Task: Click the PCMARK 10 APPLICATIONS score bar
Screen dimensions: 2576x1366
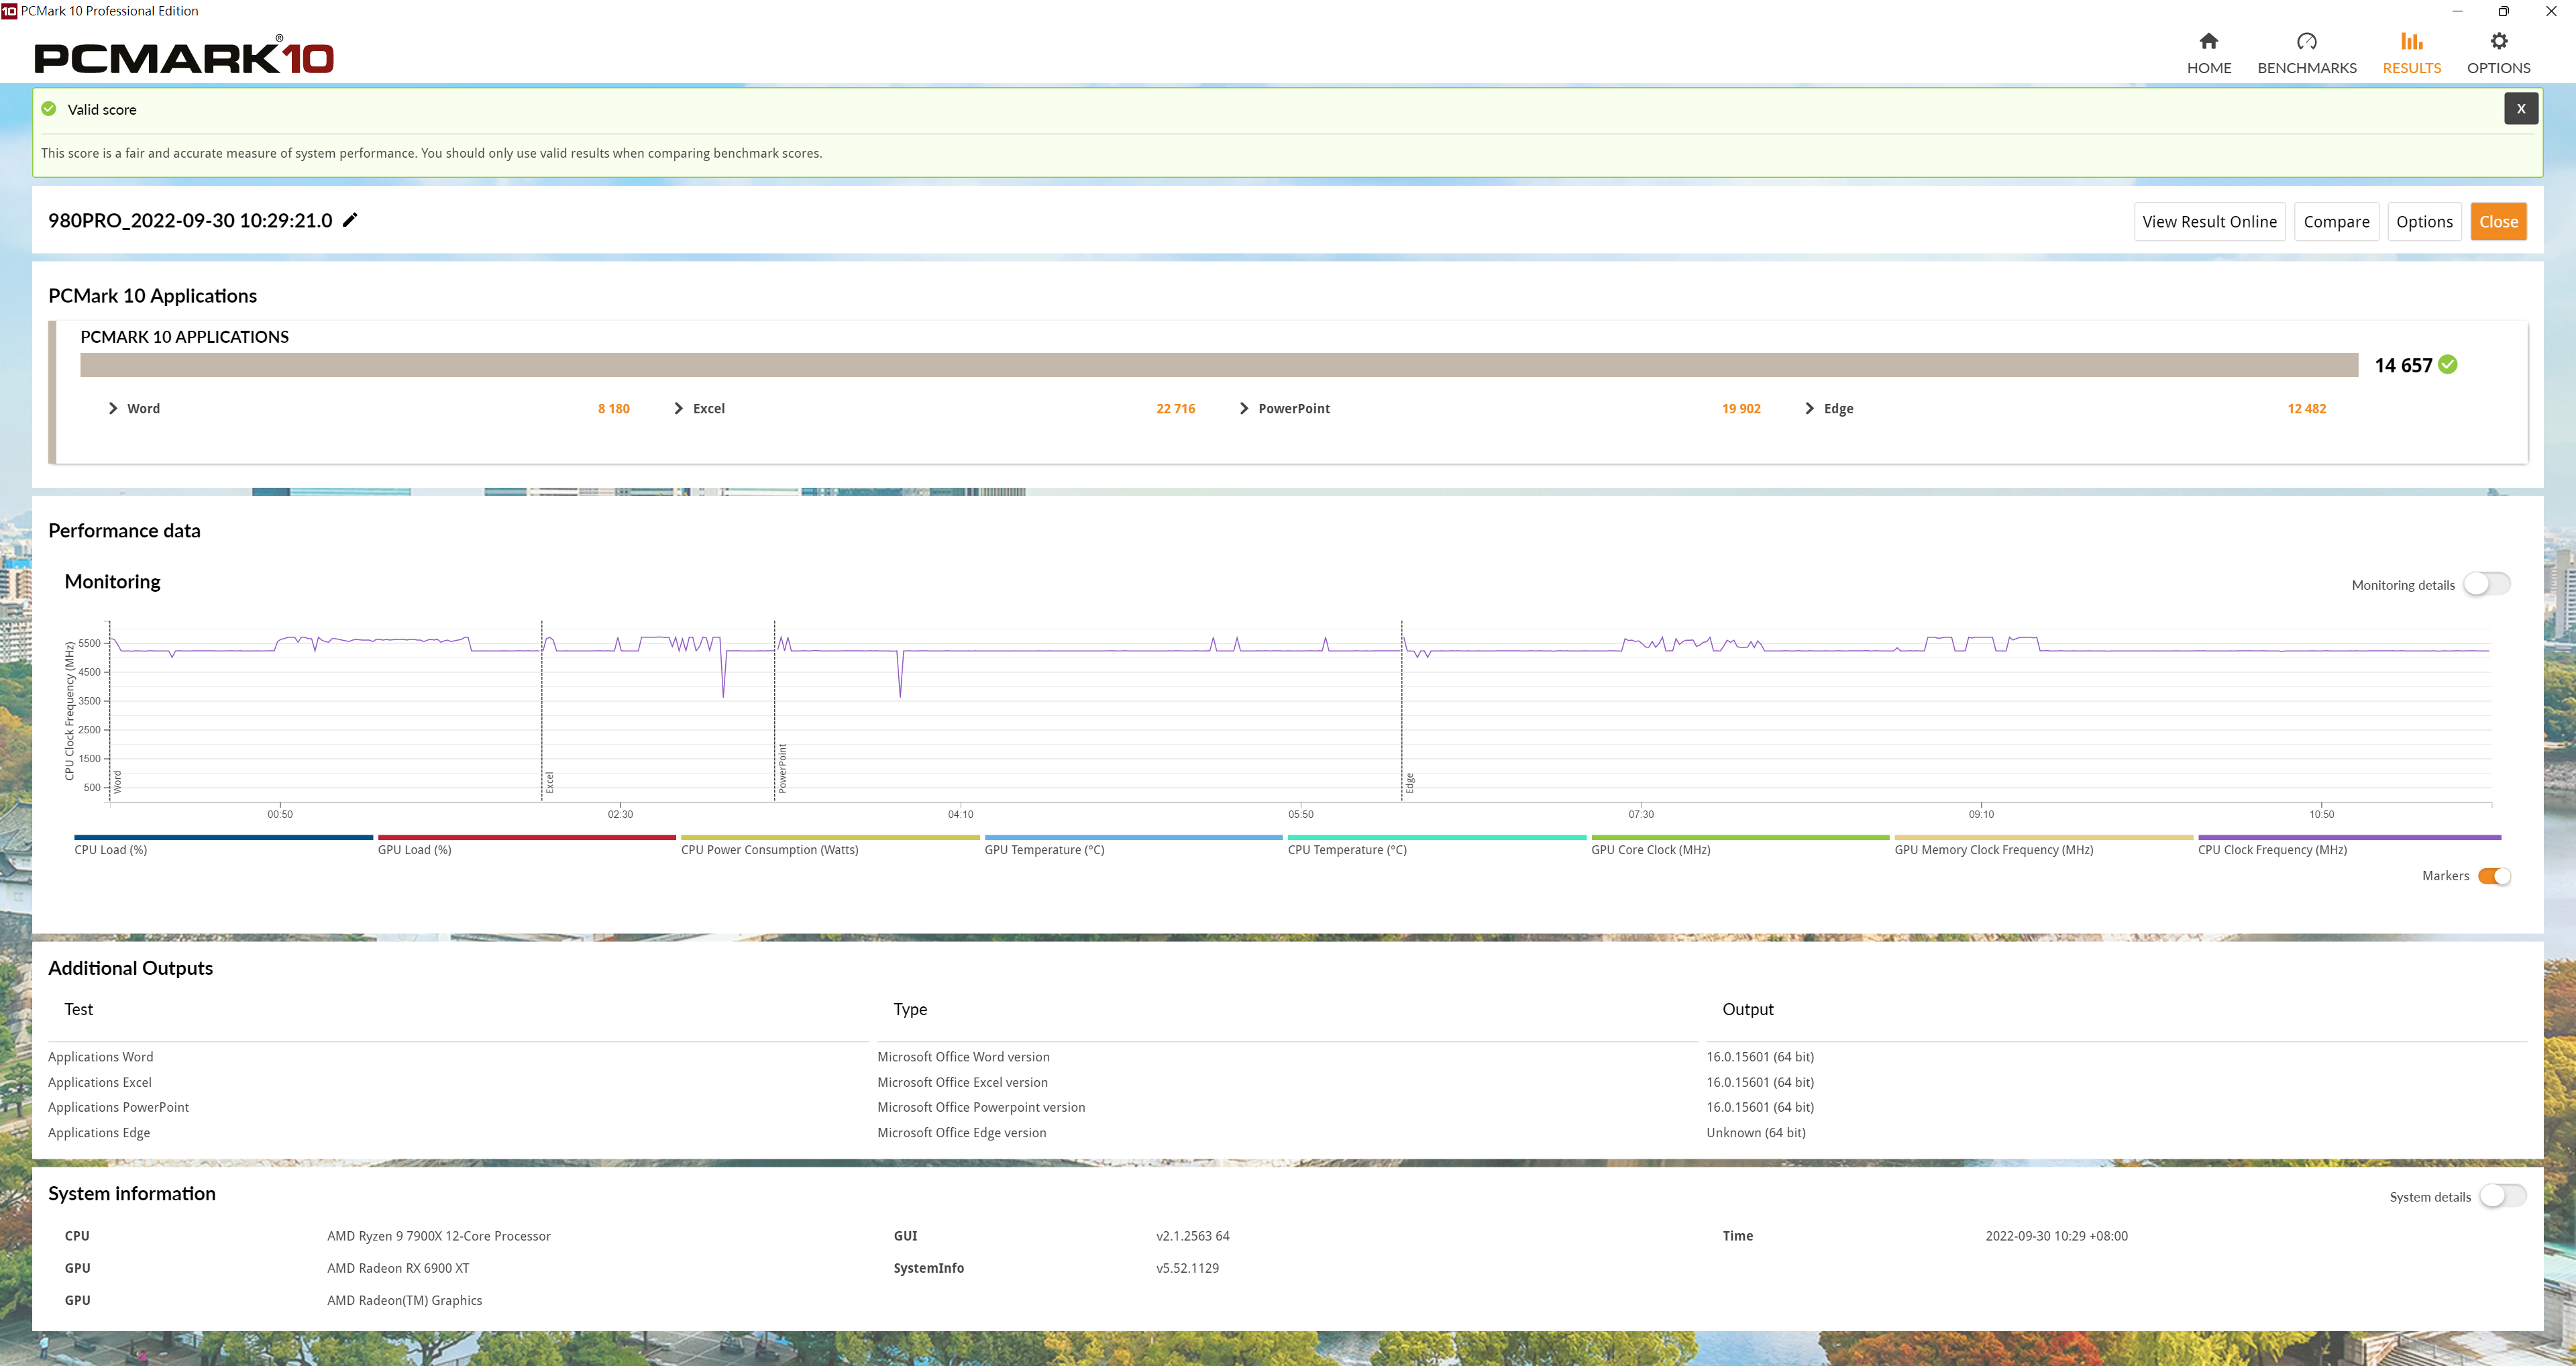Action: tap(1219, 365)
